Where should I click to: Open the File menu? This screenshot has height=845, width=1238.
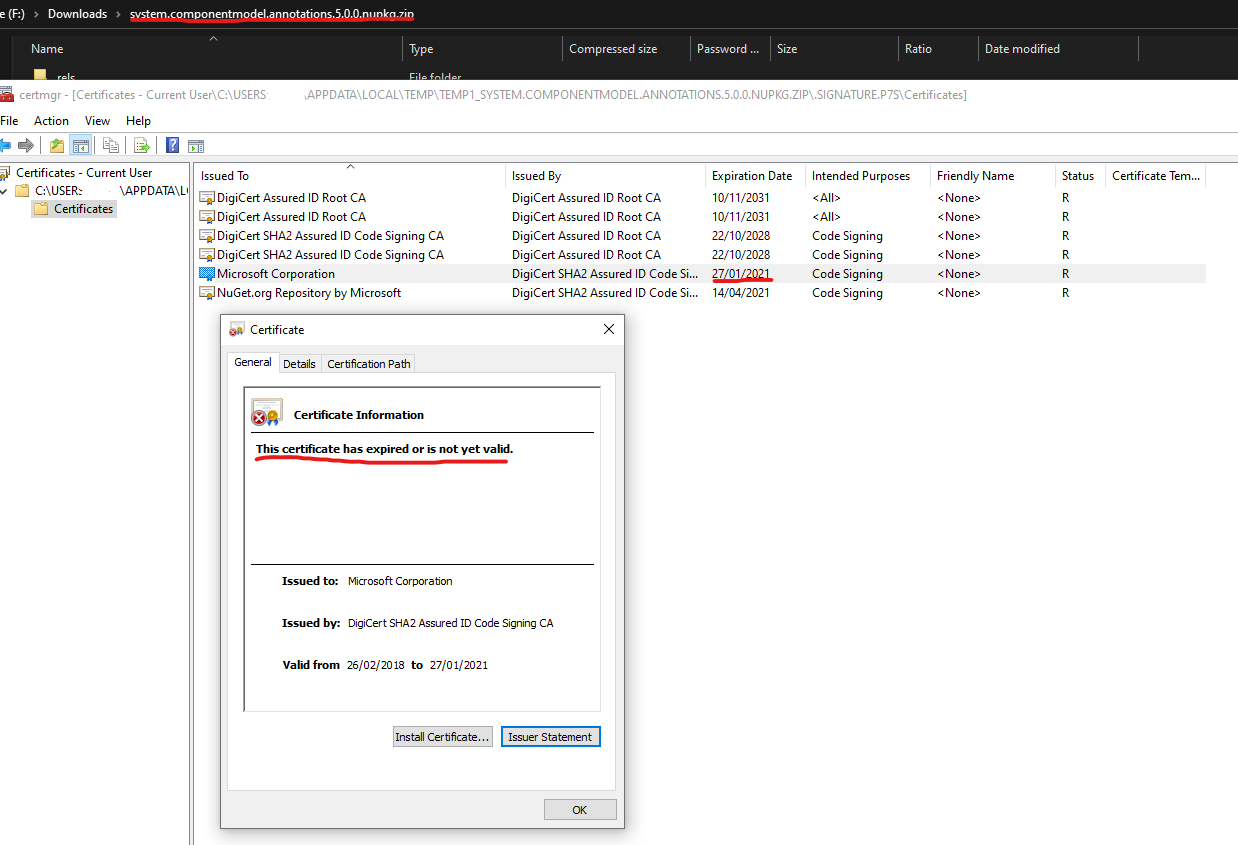tap(9, 121)
